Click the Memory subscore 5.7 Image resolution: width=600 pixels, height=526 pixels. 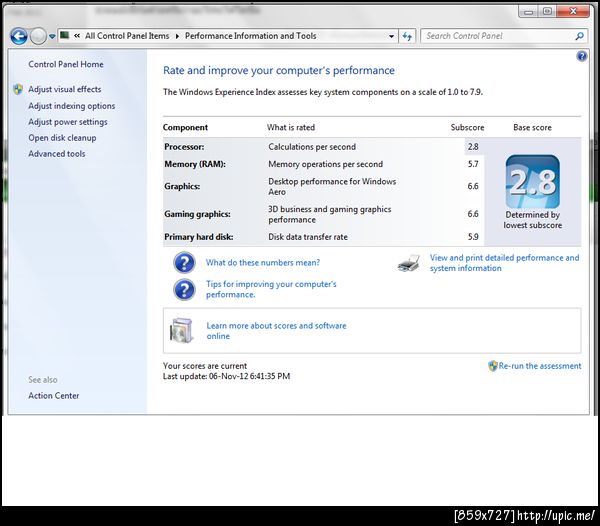point(473,164)
